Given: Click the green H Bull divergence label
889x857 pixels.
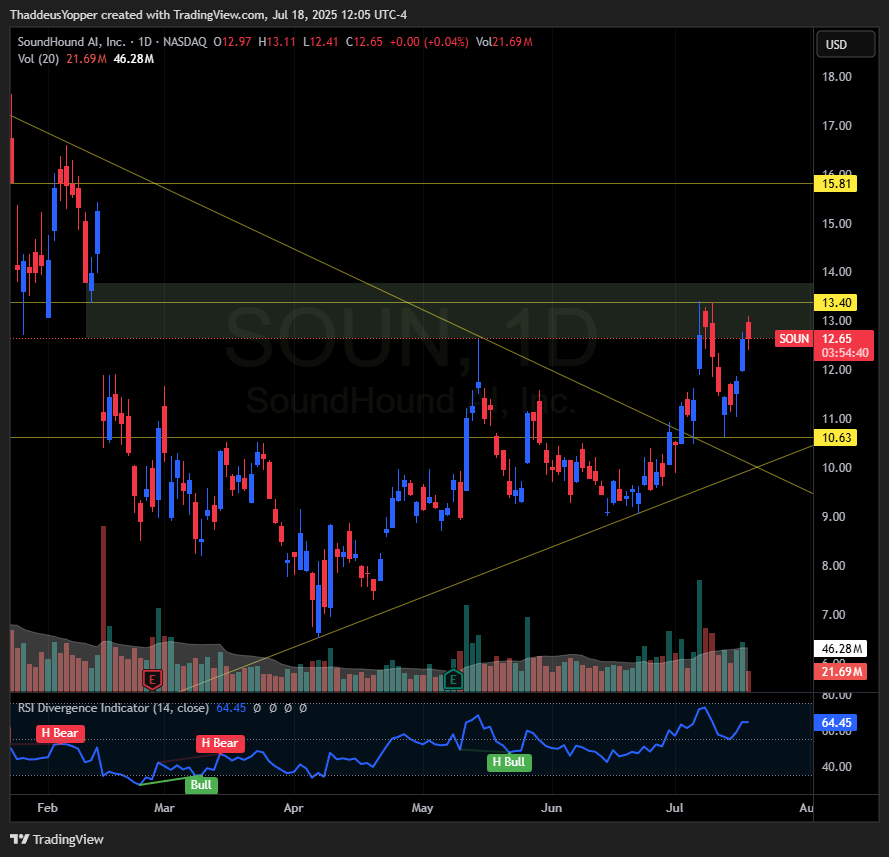Looking at the screenshot, I should (509, 762).
